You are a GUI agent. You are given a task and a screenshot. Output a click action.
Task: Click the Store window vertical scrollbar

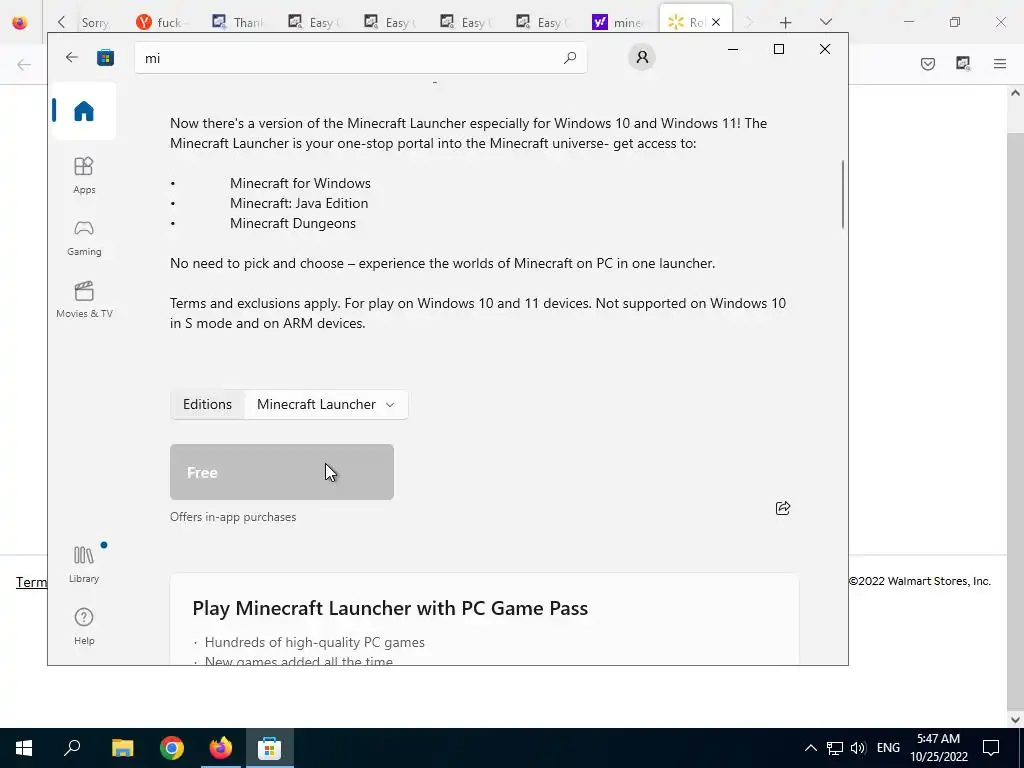[x=842, y=195]
